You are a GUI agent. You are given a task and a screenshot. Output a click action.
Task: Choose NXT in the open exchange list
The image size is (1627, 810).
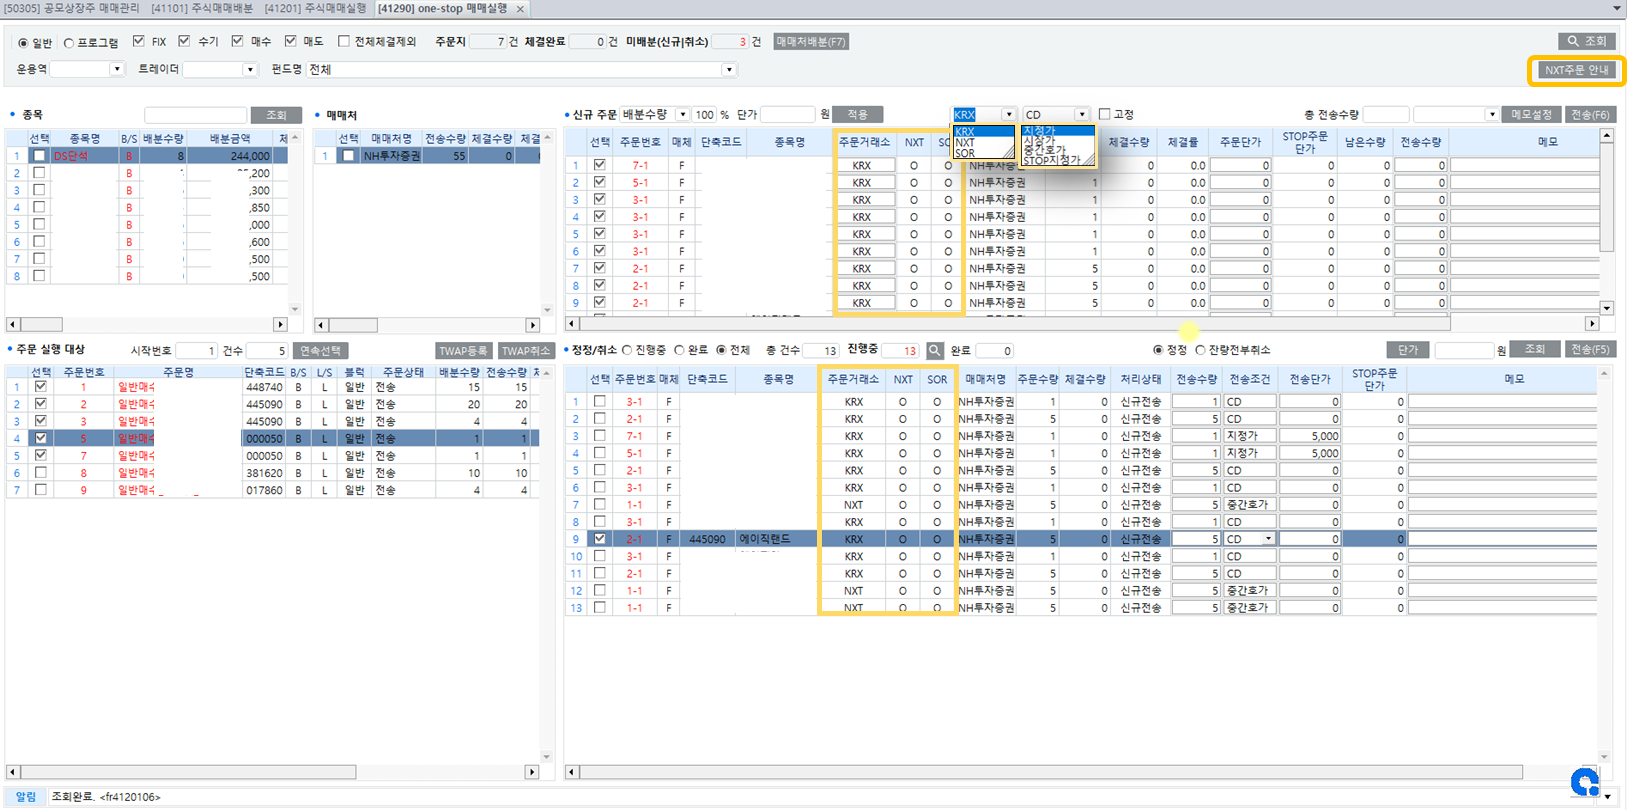pyautogui.click(x=966, y=143)
